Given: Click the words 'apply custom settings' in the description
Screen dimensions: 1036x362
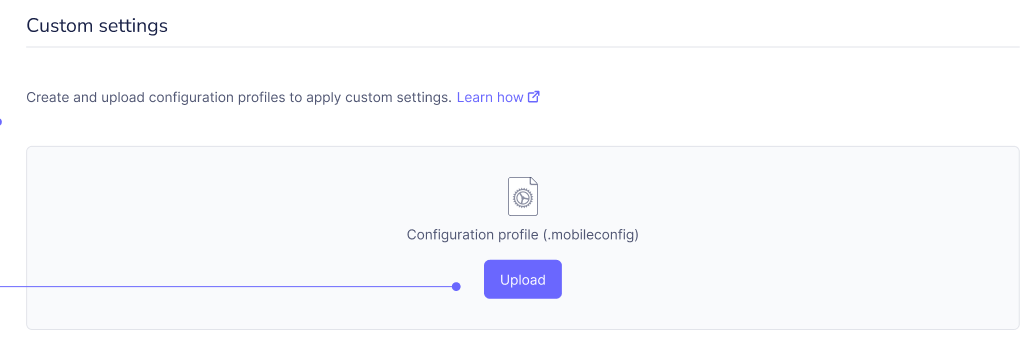Looking at the screenshot, I should tap(381, 98).
